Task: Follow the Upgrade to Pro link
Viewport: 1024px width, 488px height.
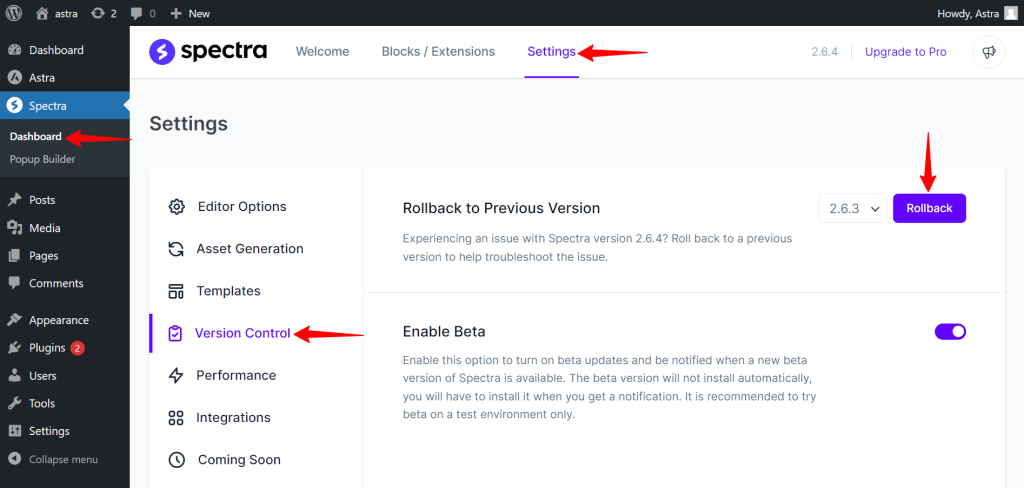Action: pyautogui.click(x=905, y=52)
